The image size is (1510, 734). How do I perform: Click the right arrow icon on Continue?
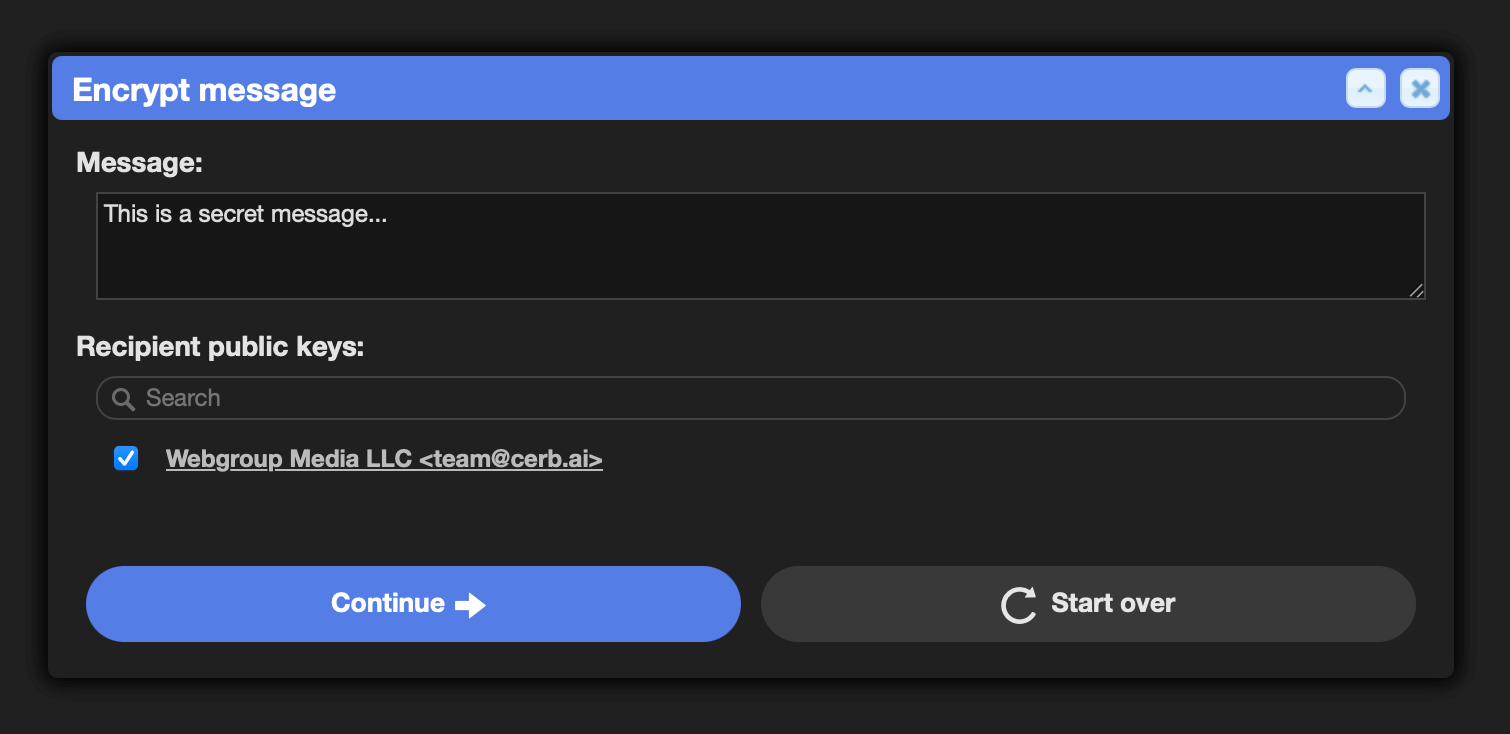pos(470,604)
